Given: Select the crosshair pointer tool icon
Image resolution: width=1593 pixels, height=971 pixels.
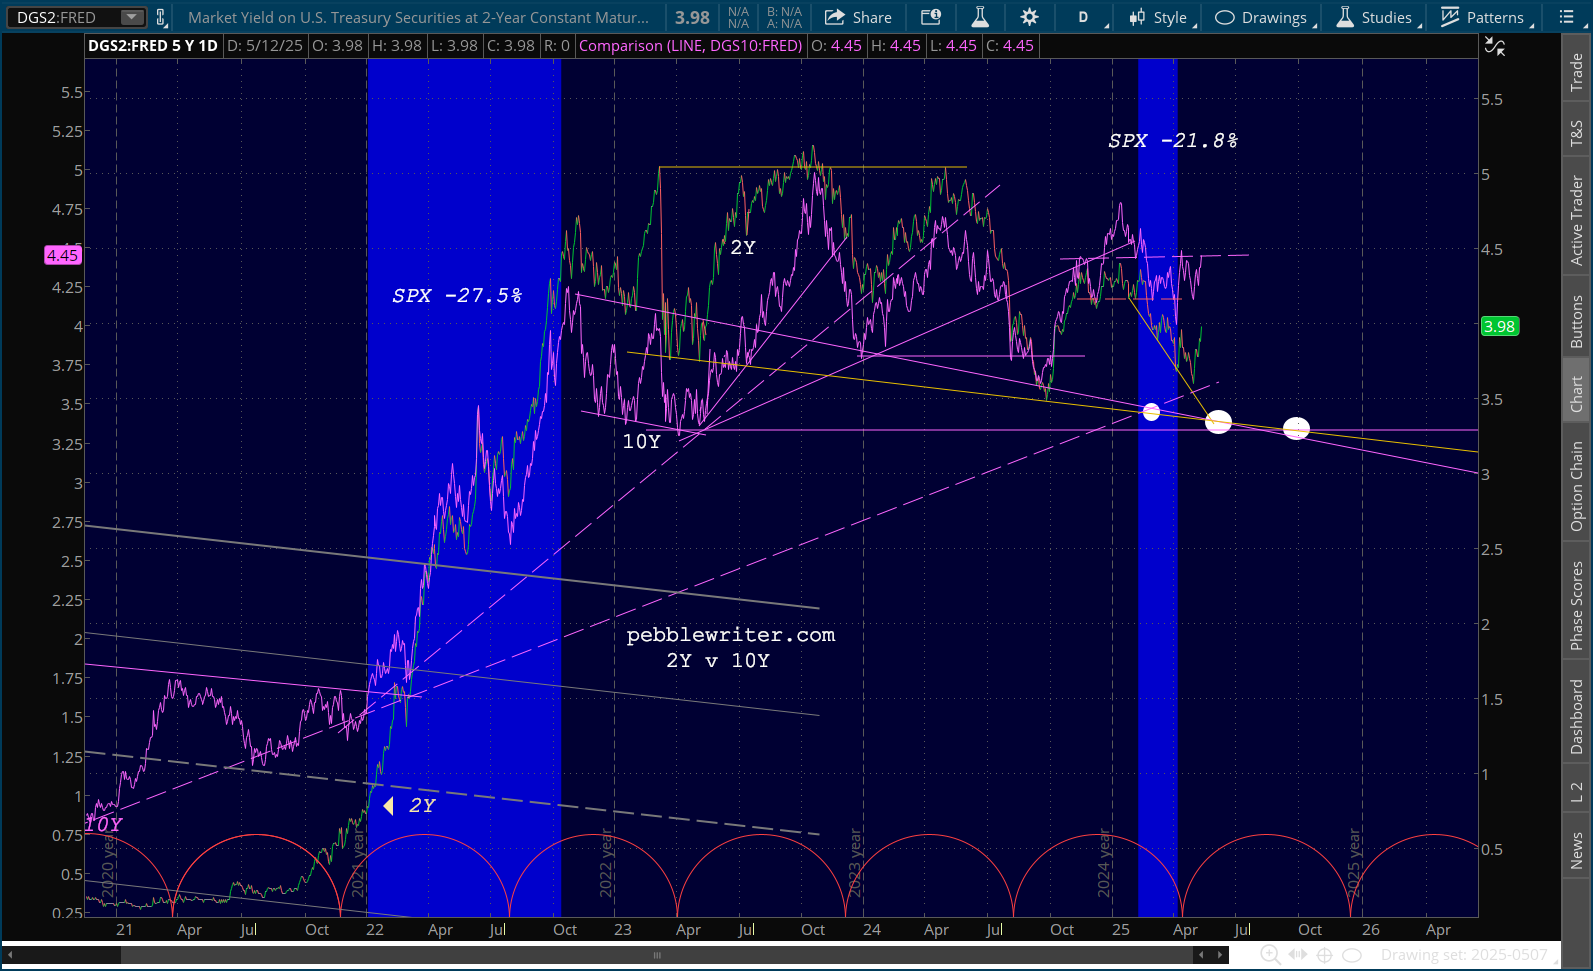Looking at the screenshot, I should (x=1325, y=955).
